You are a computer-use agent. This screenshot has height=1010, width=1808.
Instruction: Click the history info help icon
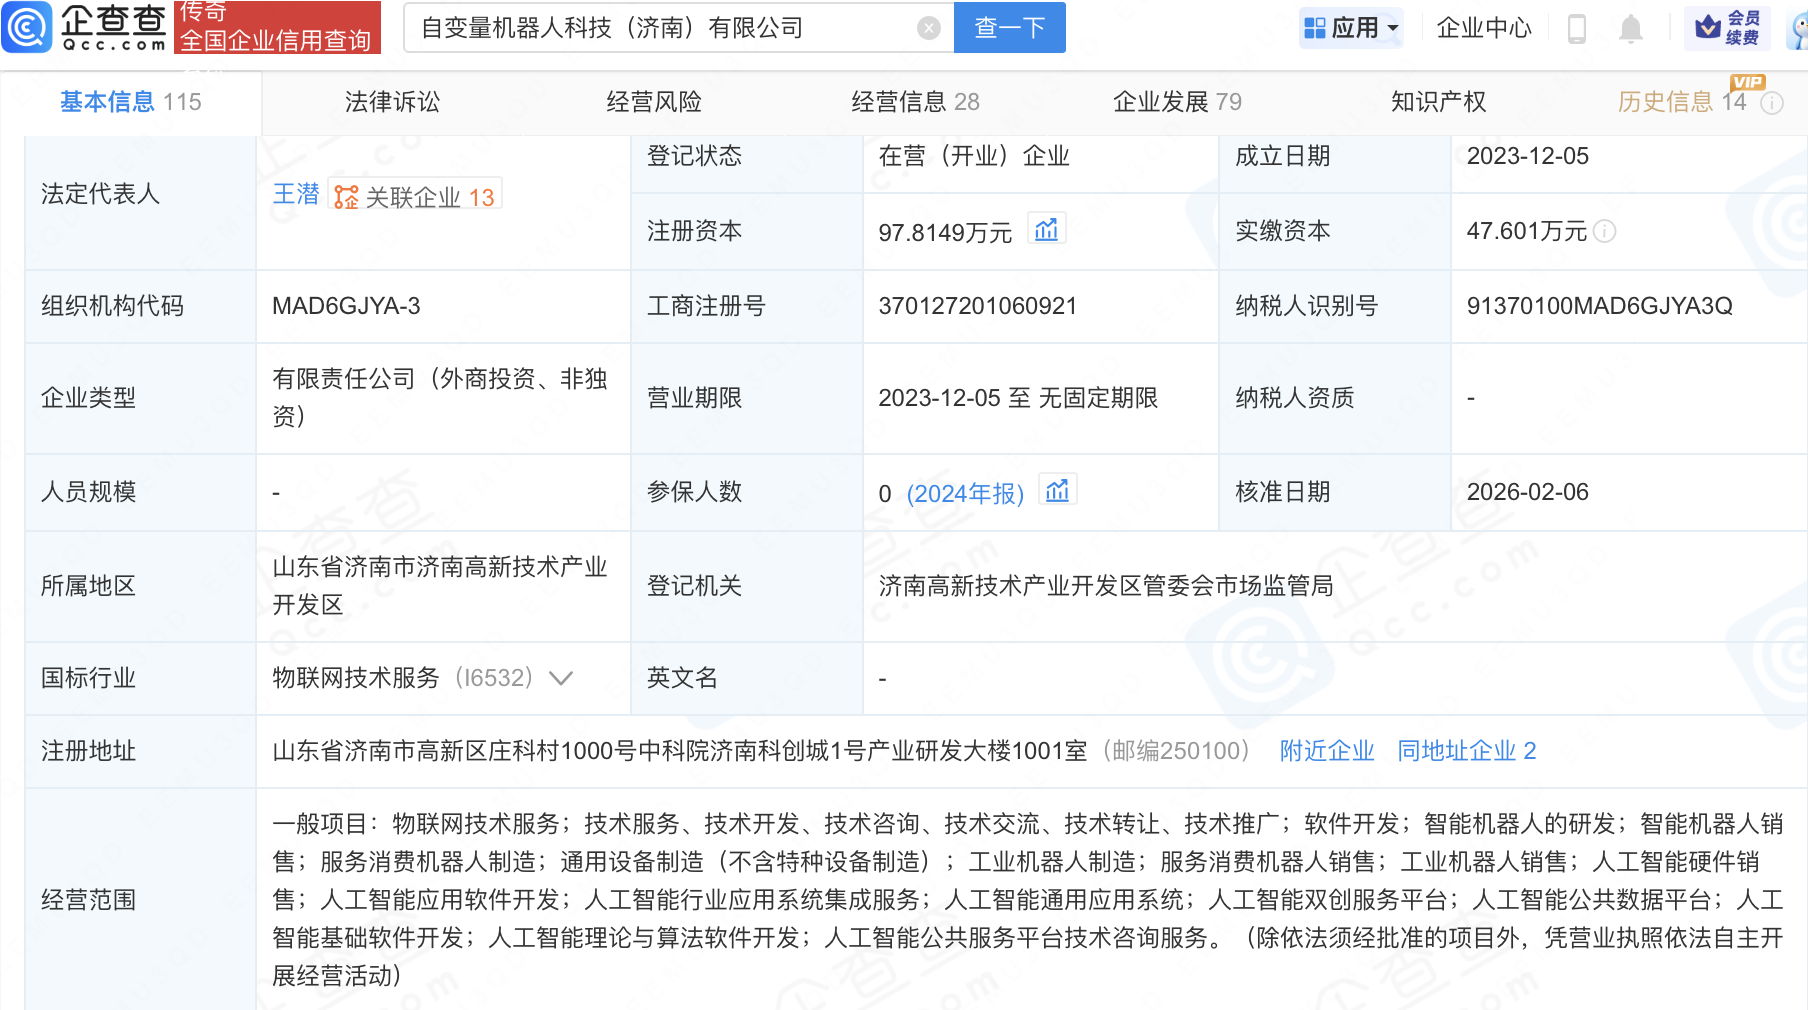pos(1772,103)
